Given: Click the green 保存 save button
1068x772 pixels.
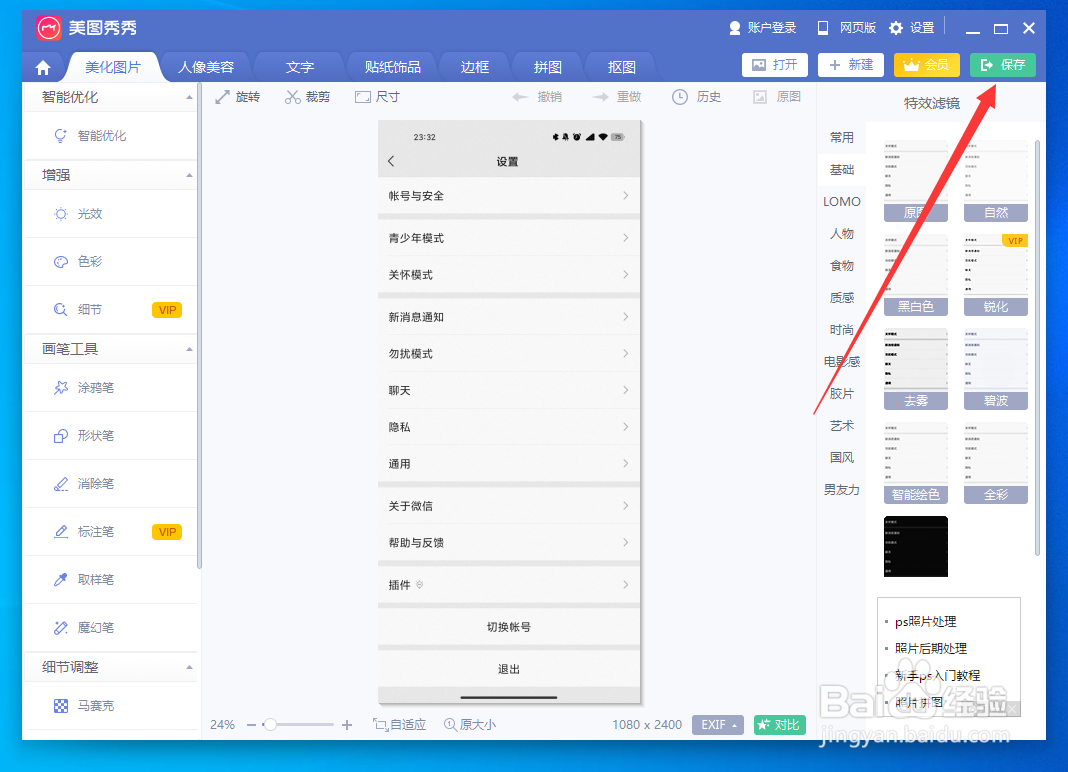Looking at the screenshot, I should pyautogui.click(x=1002, y=64).
